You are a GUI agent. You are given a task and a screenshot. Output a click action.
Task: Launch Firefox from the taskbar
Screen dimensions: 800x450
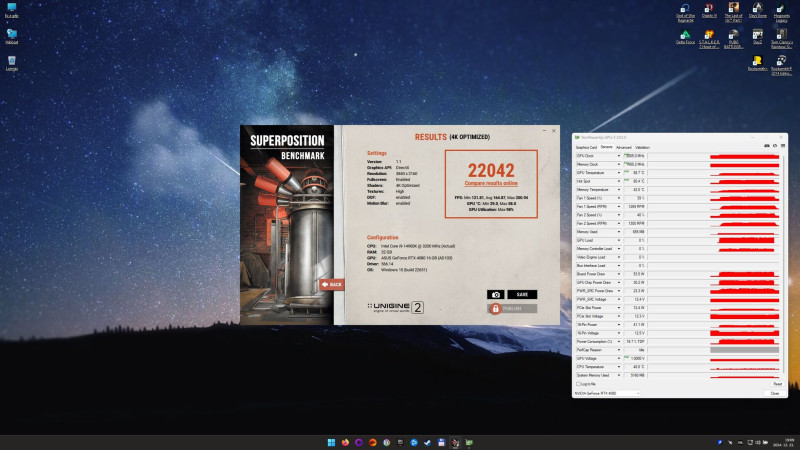pos(345,442)
